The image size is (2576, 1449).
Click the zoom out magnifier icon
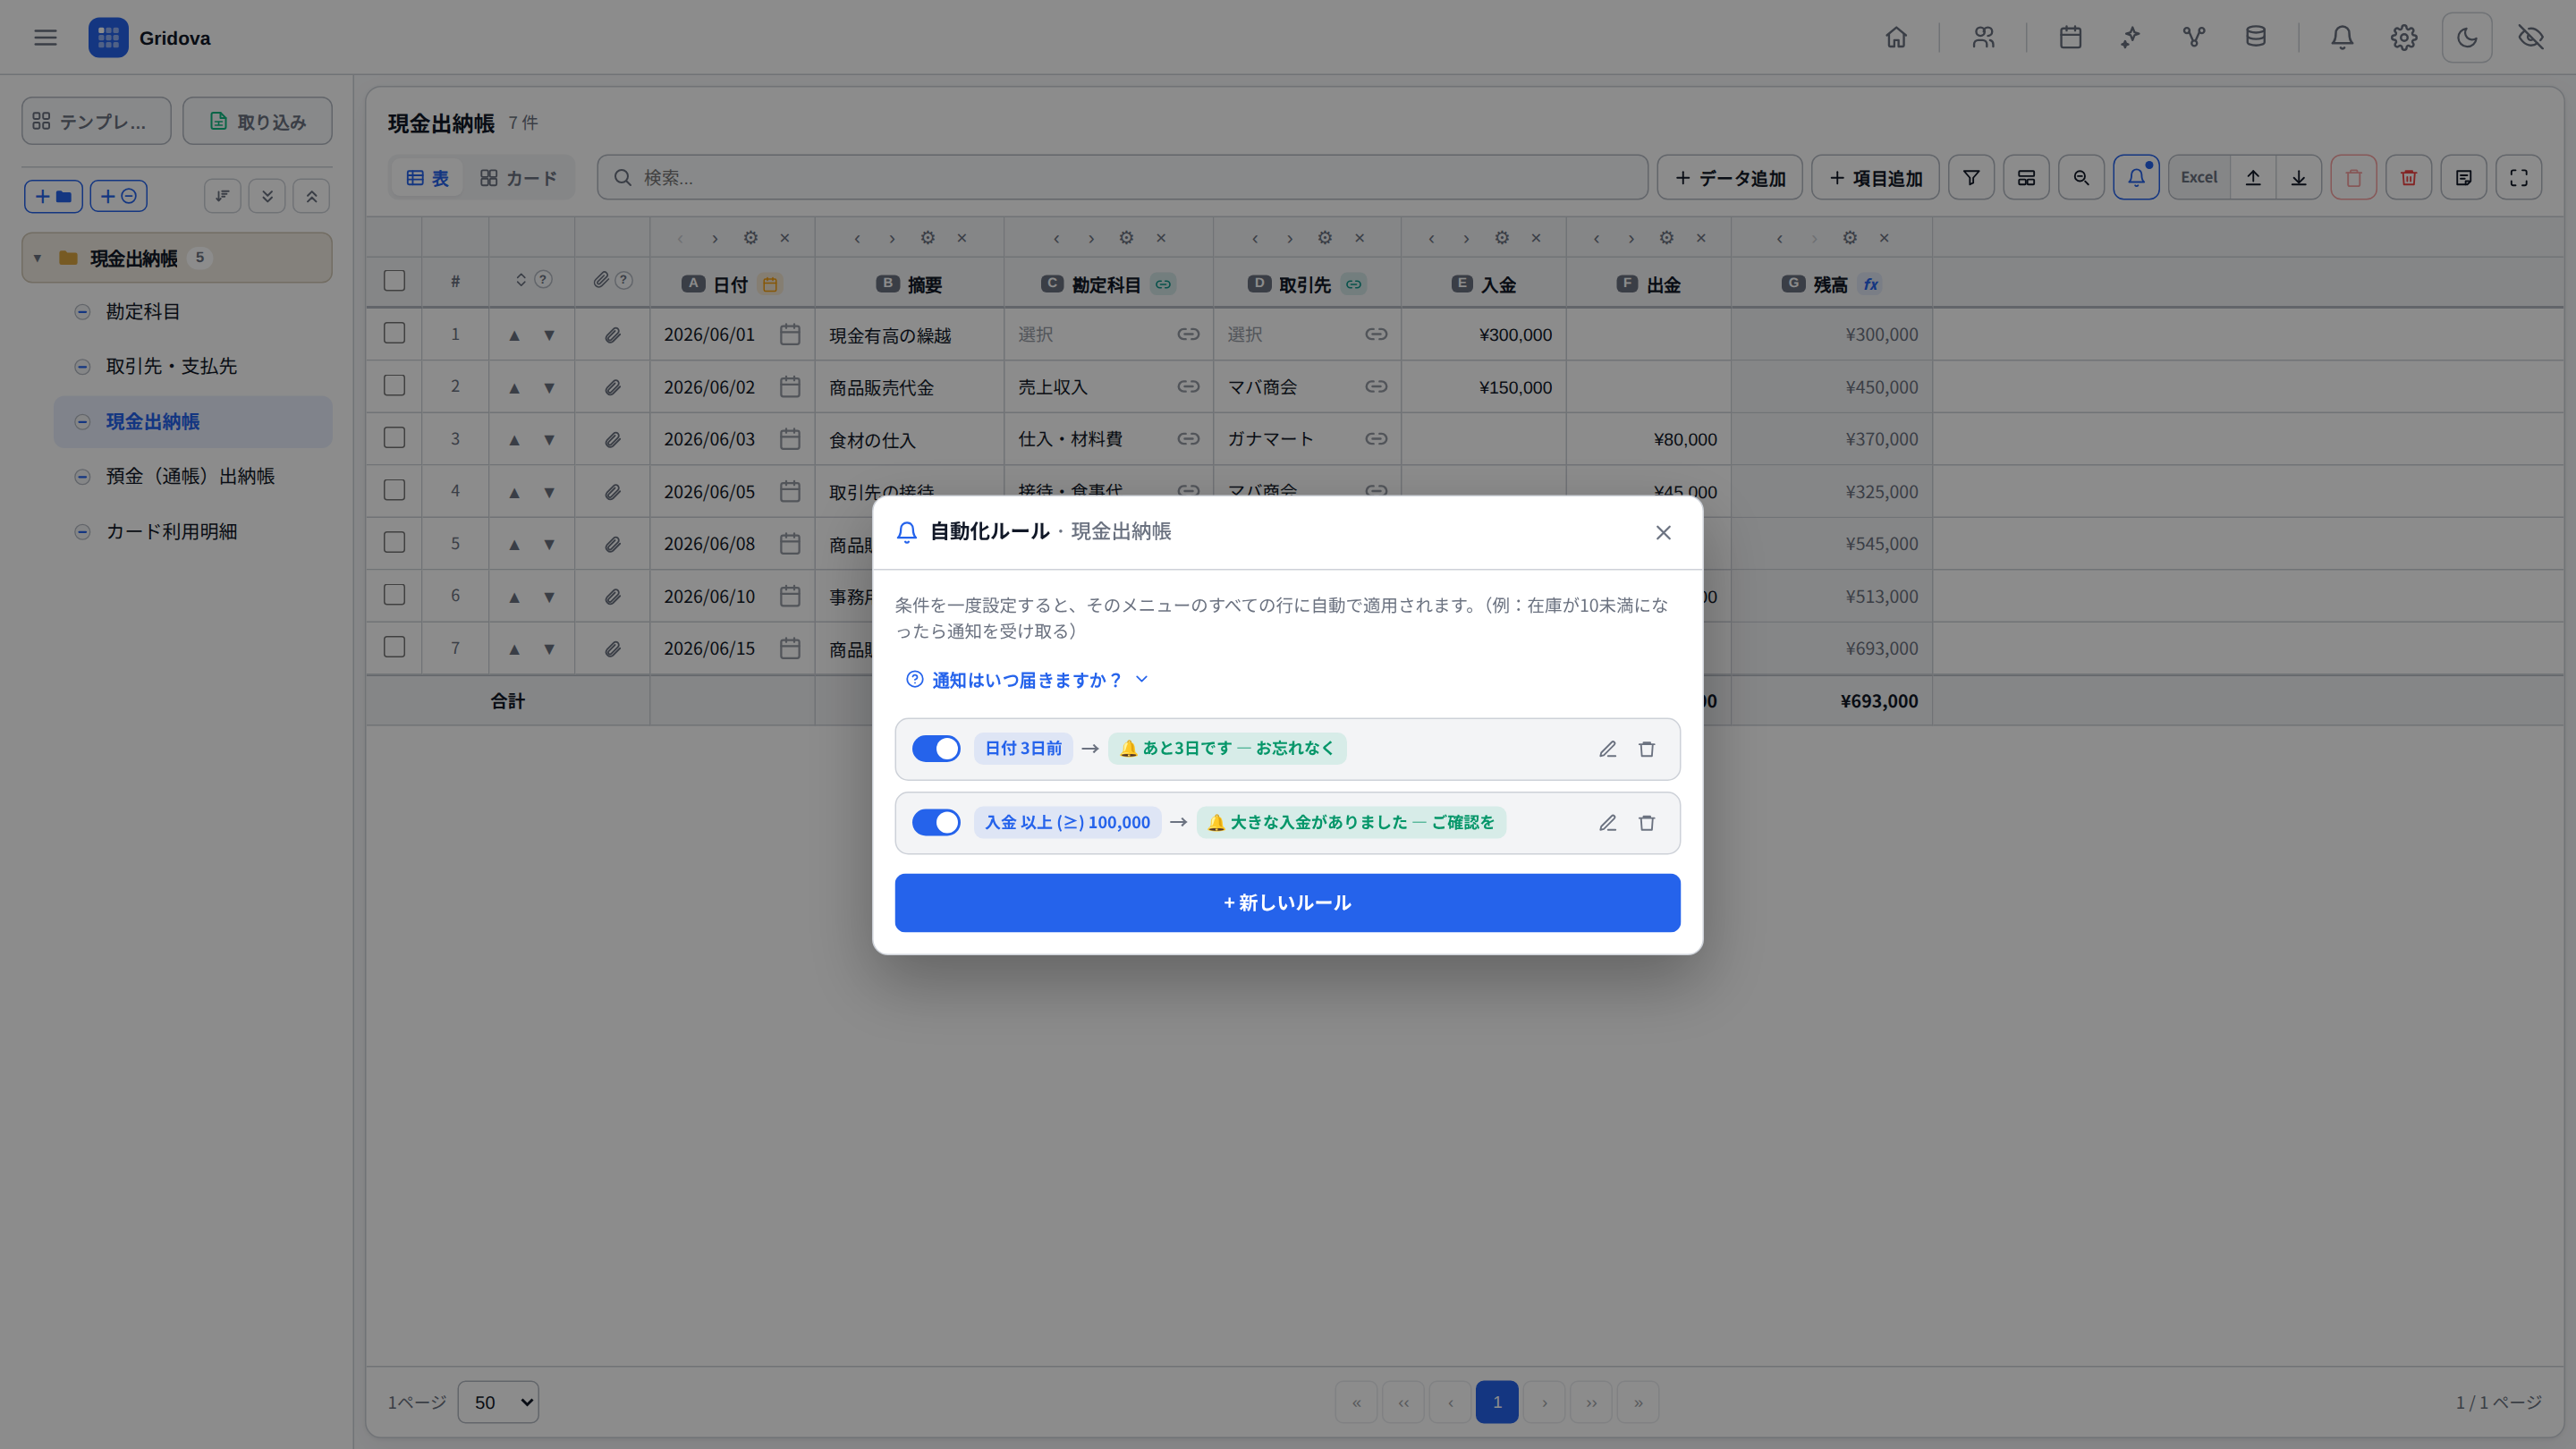pos(2081,177)
